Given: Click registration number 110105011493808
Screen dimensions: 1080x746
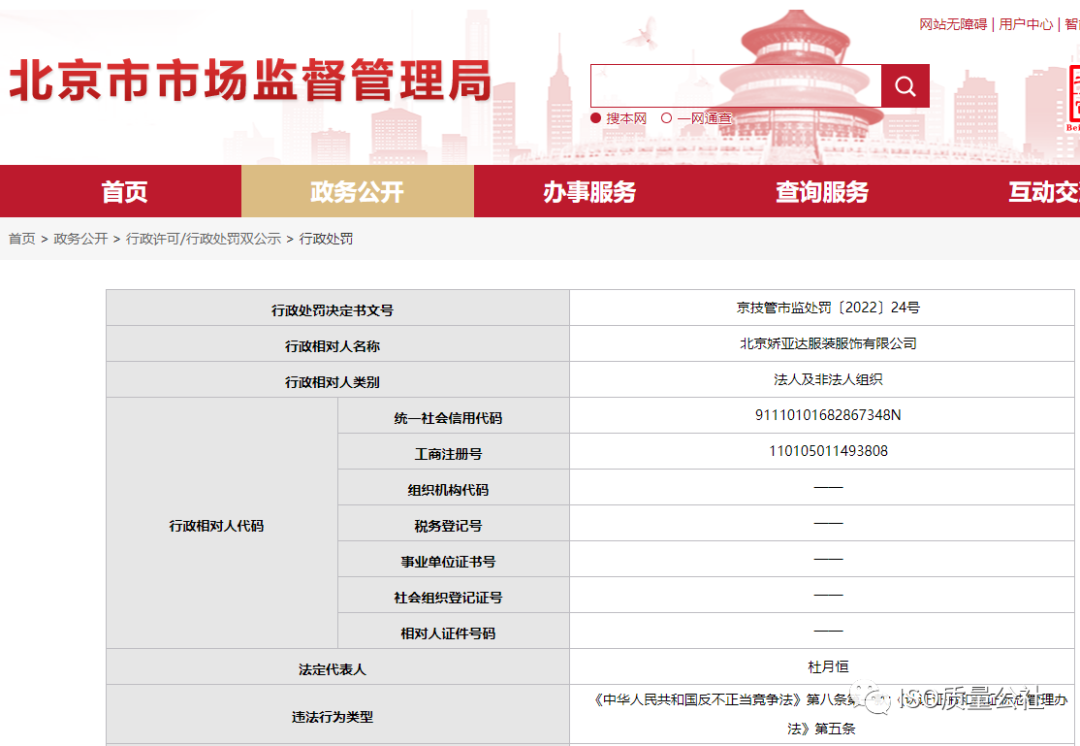Looking at the screenshot, I should click(x=828, y=450).
